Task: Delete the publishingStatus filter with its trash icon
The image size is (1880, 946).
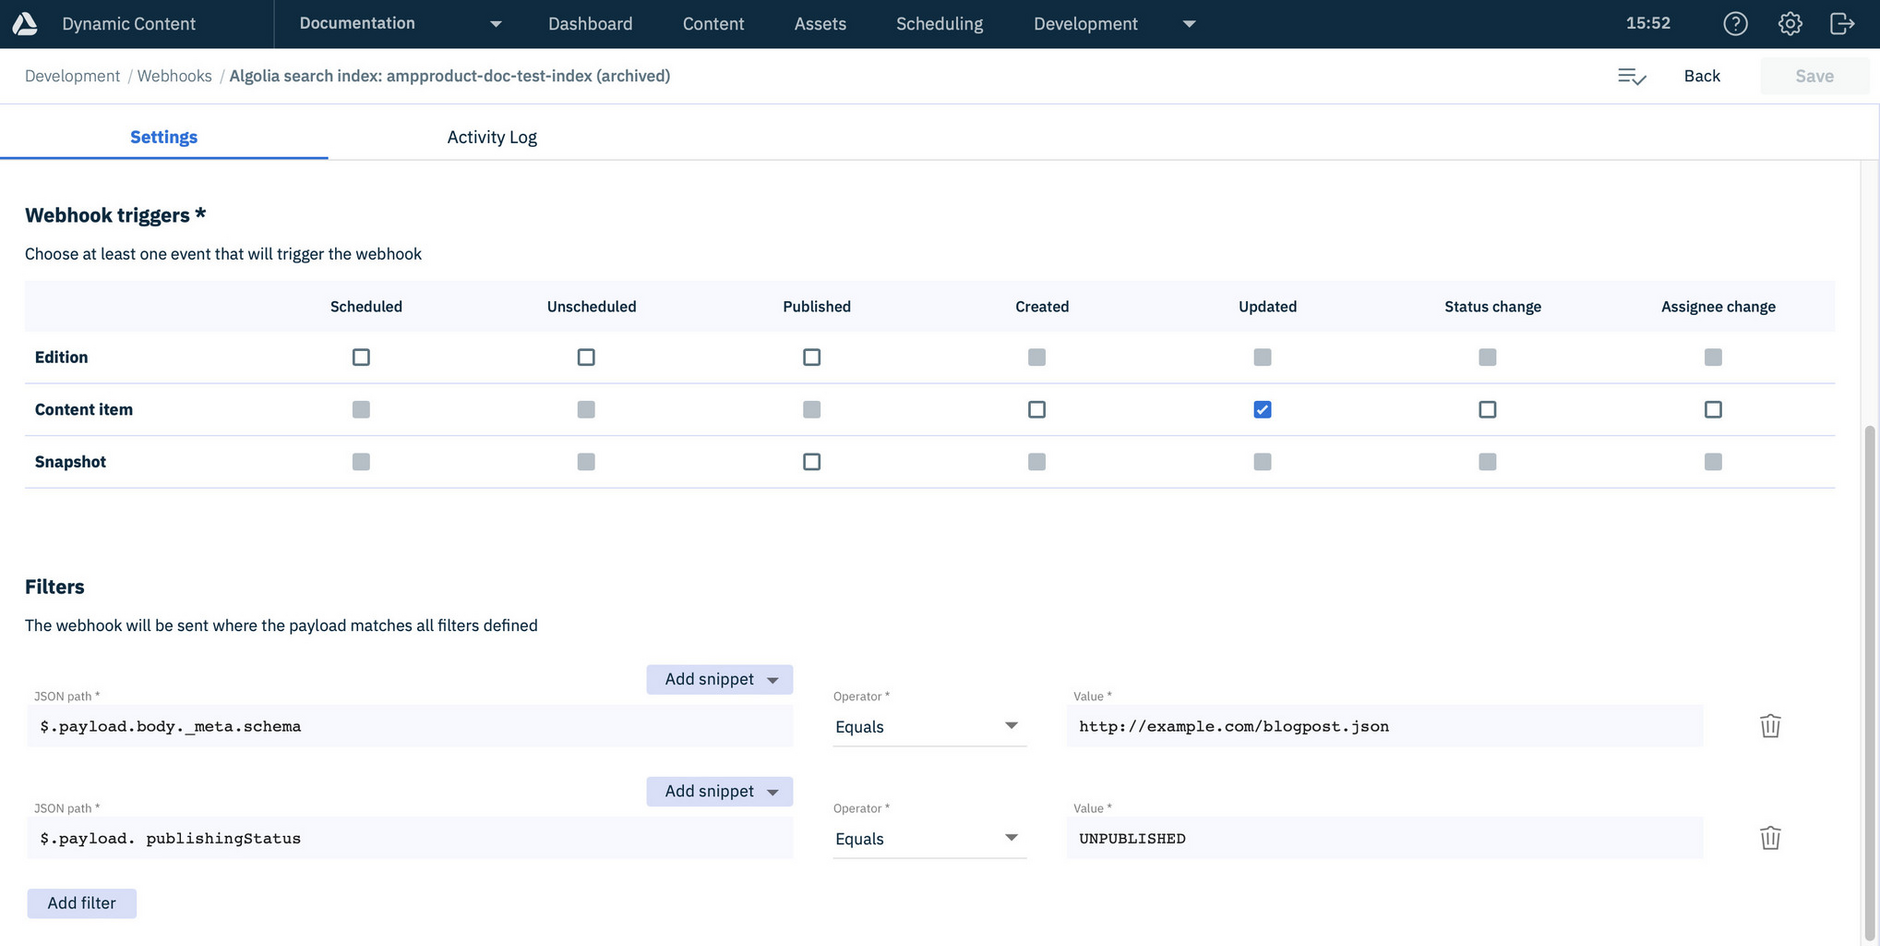Action: coord(1770,838)
